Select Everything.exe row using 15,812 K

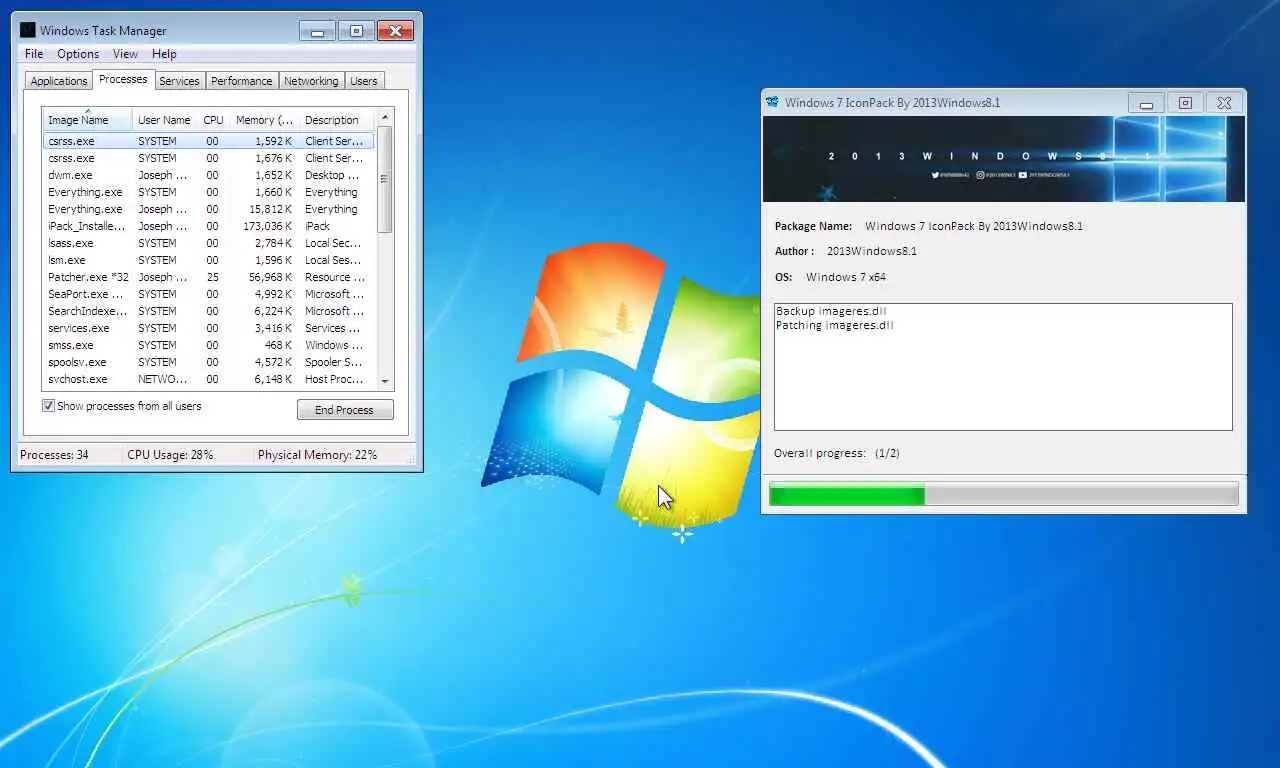[x=208, y=209]
